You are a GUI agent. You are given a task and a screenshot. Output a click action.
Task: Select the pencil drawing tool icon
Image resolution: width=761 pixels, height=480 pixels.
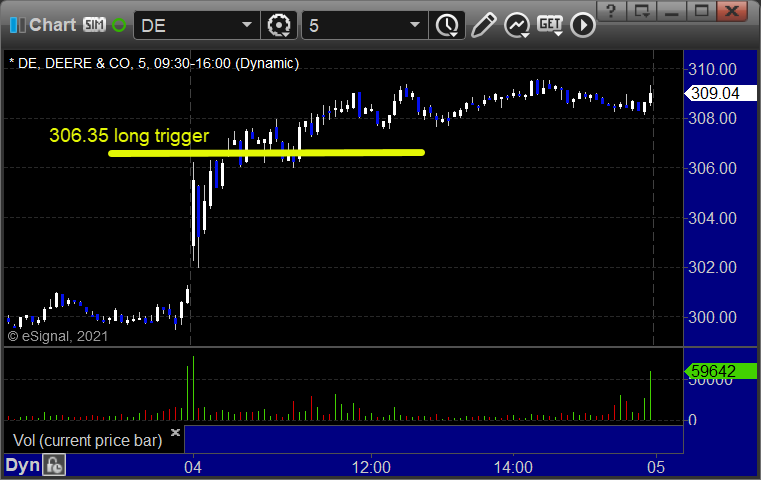coord(483,25)
